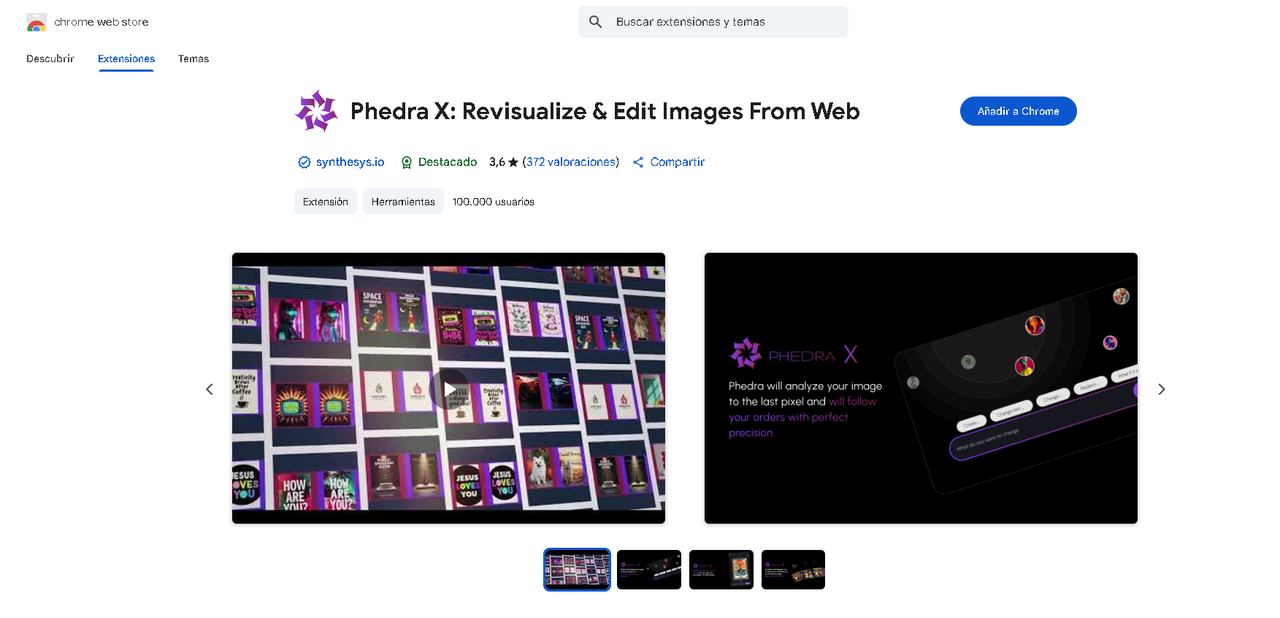Click the Herramientas category chip
Viewport: 1280px width, 618px height.
click(x=403, y=202)
